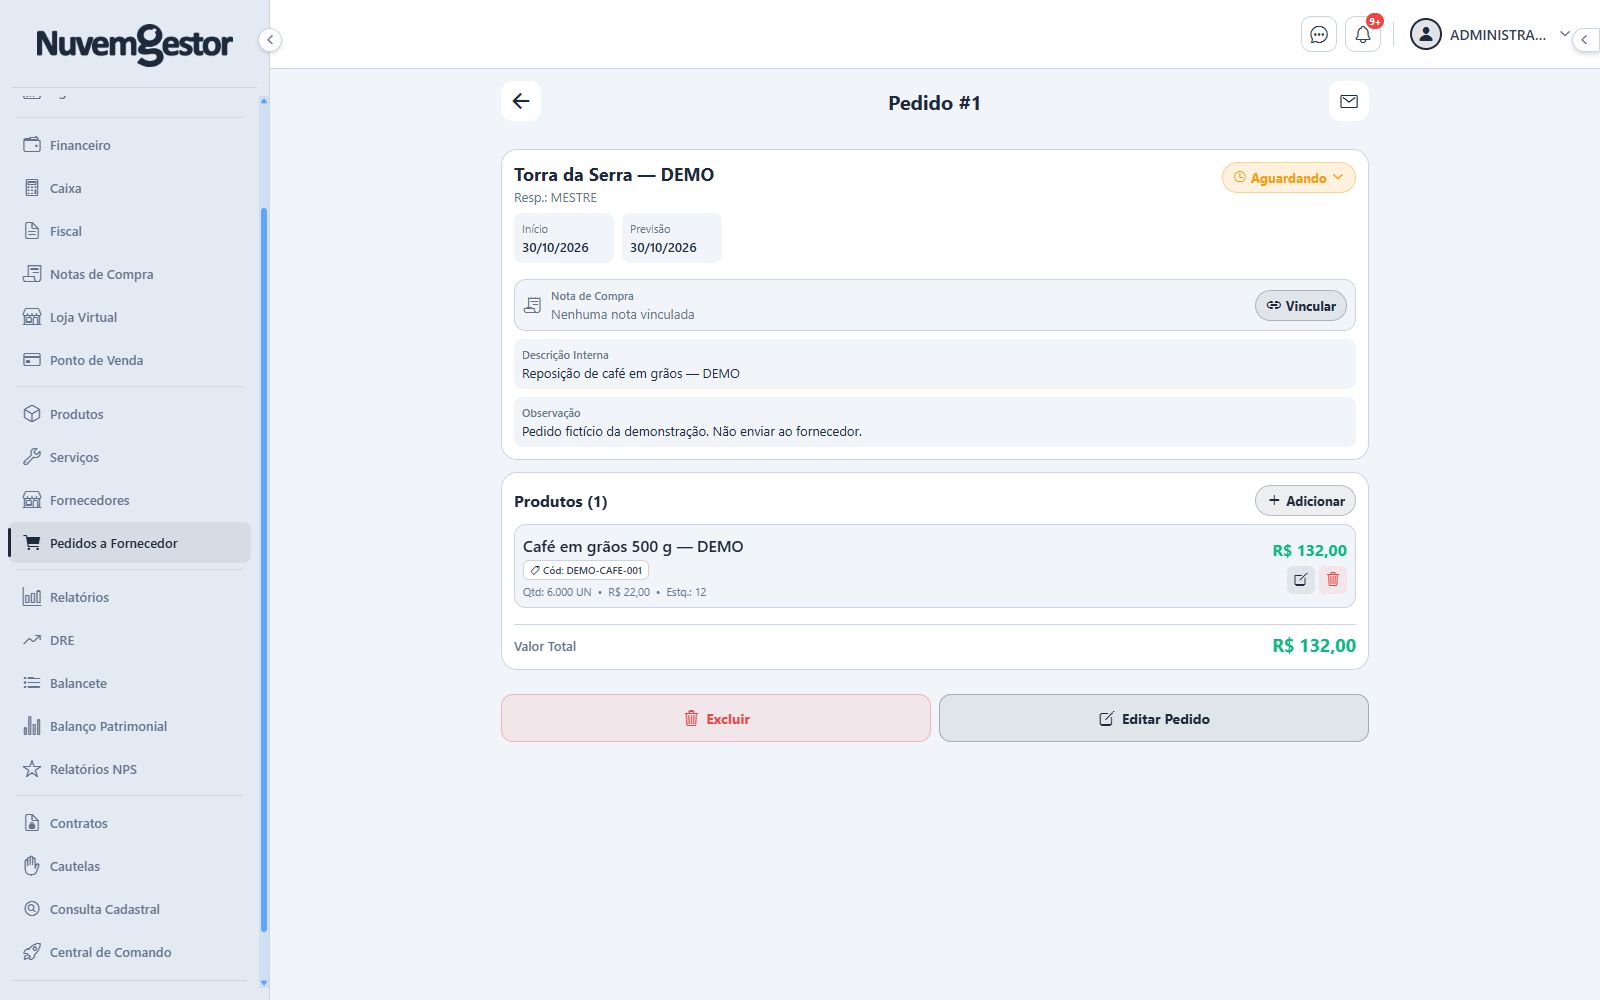
Task: Edit the Café em grãos product line
Action: click(x=1300, y=579)
